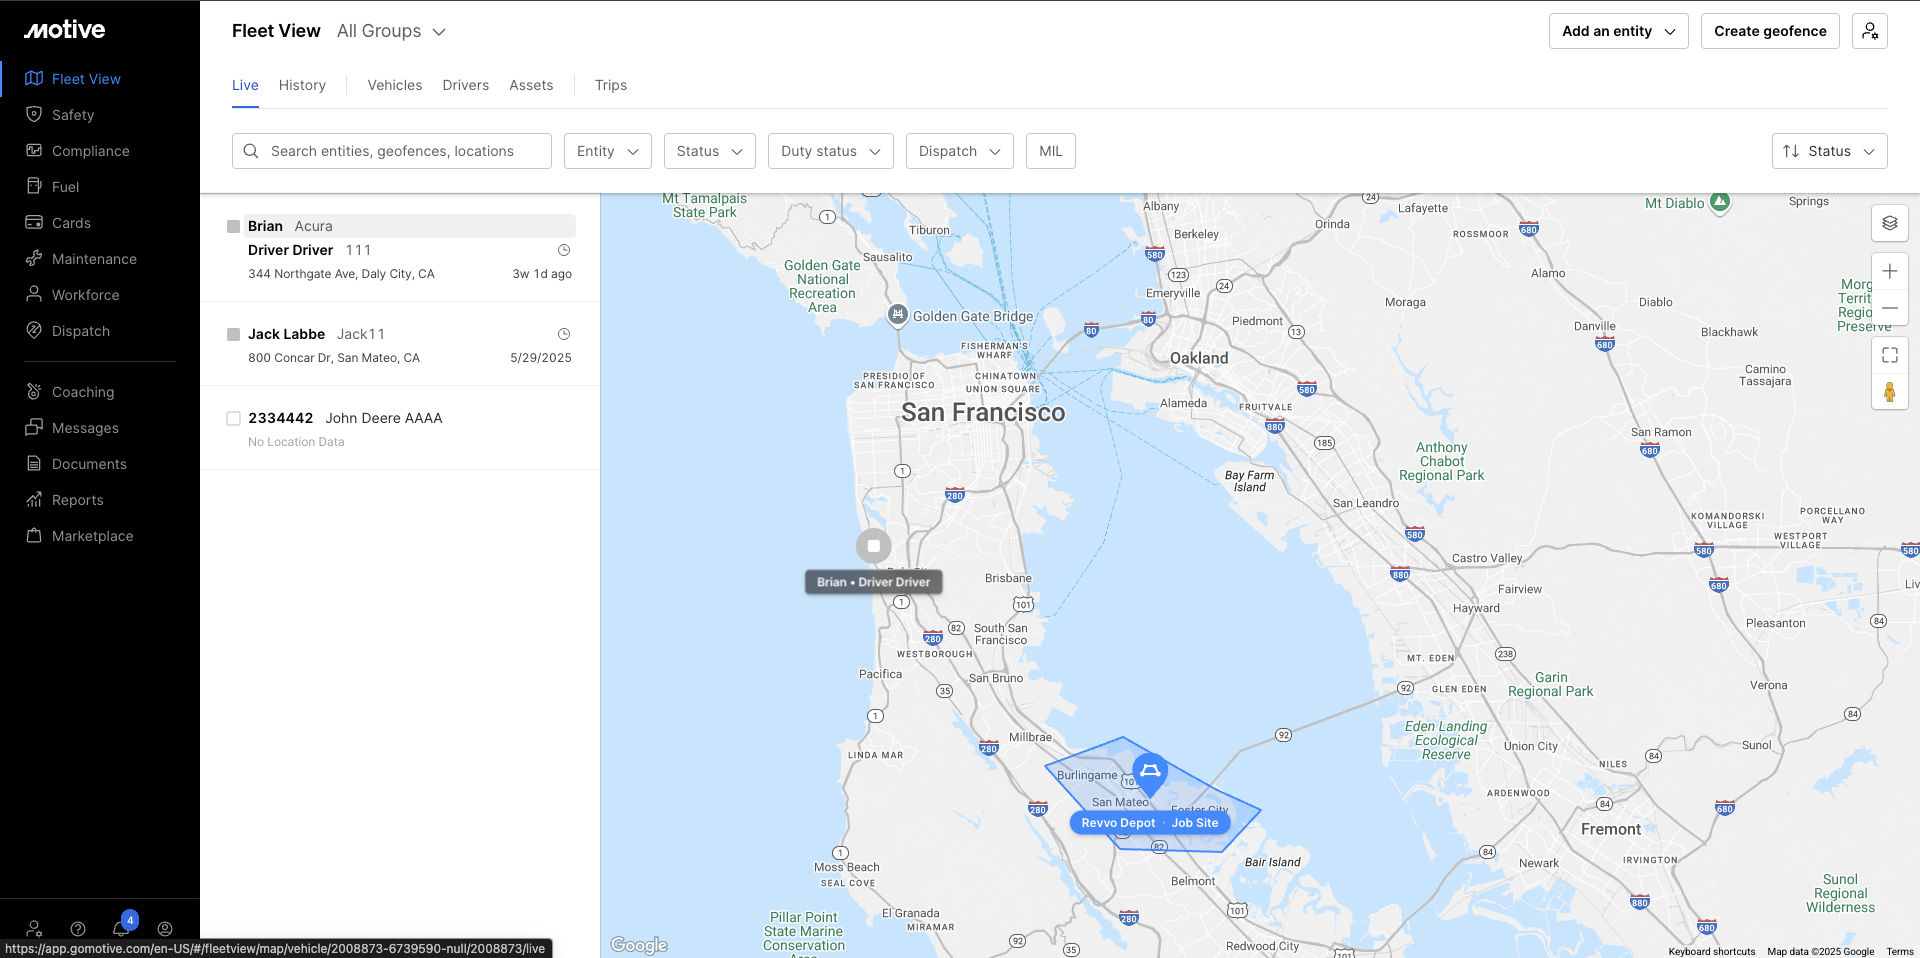Expand the Duty status filter dropdown

coord(830,151)
